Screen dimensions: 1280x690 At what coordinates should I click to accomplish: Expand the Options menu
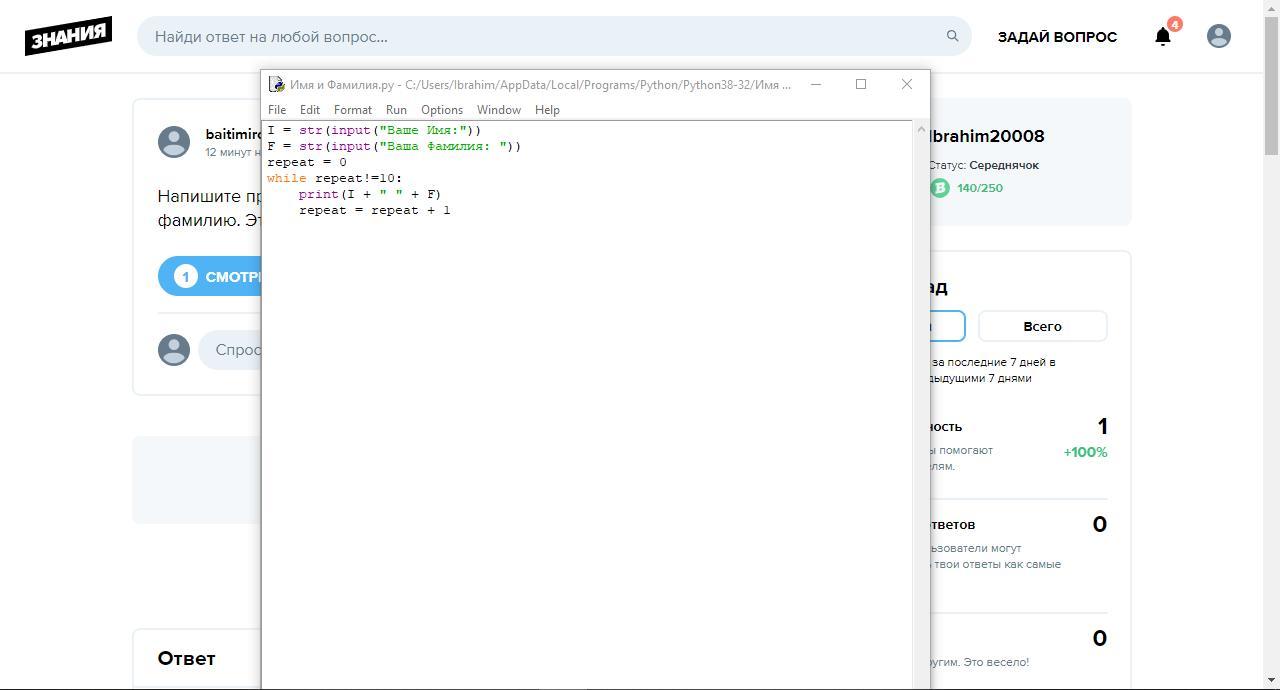441,110
